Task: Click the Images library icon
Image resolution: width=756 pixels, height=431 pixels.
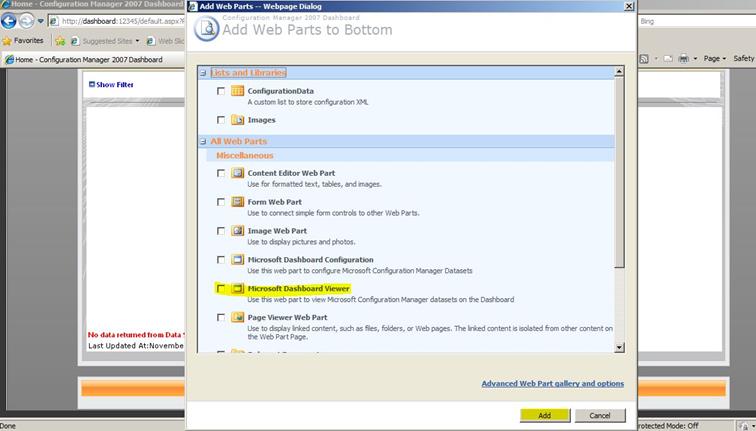Action: coord(237,120)
